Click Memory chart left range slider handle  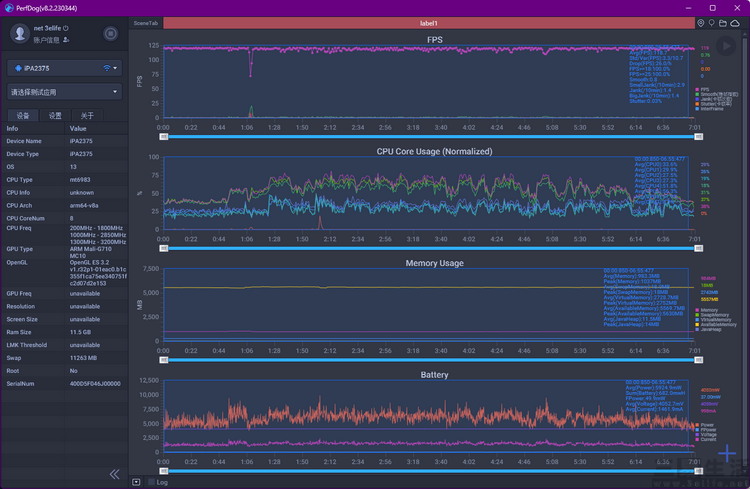coord(164,360)
